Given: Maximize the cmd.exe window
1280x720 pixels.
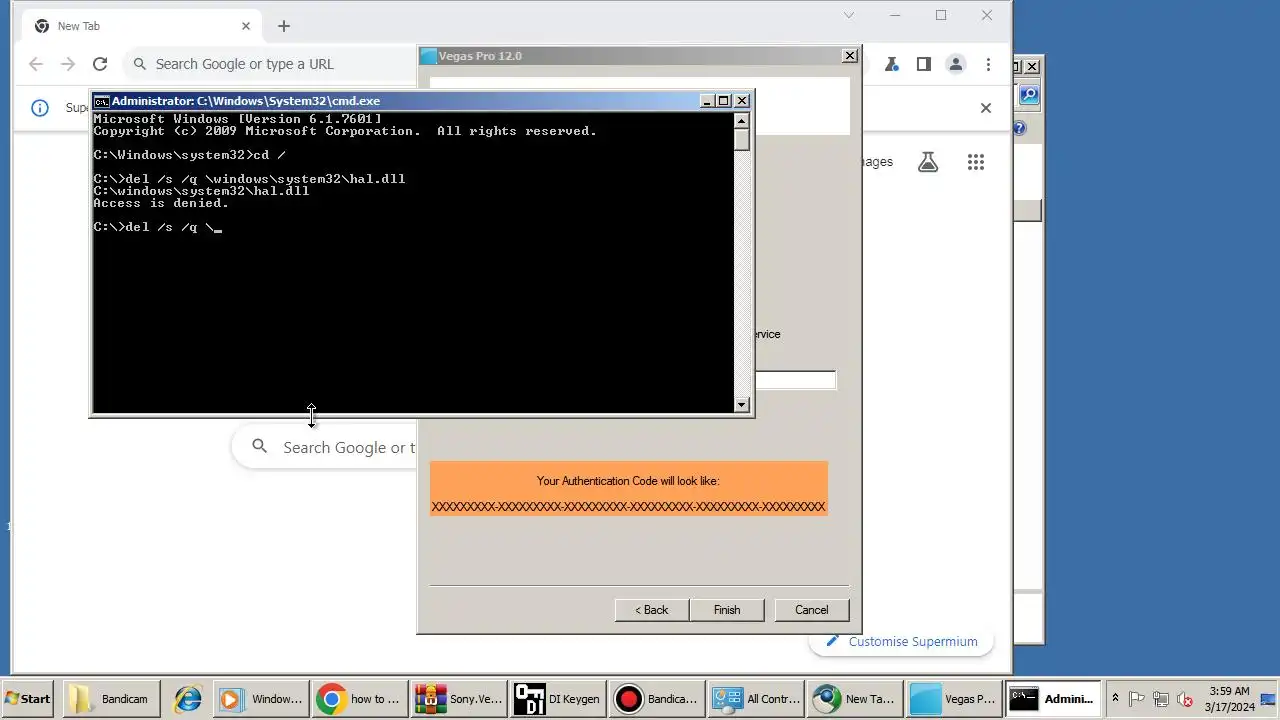Looking at the screenshot, I should pos(724,101).
